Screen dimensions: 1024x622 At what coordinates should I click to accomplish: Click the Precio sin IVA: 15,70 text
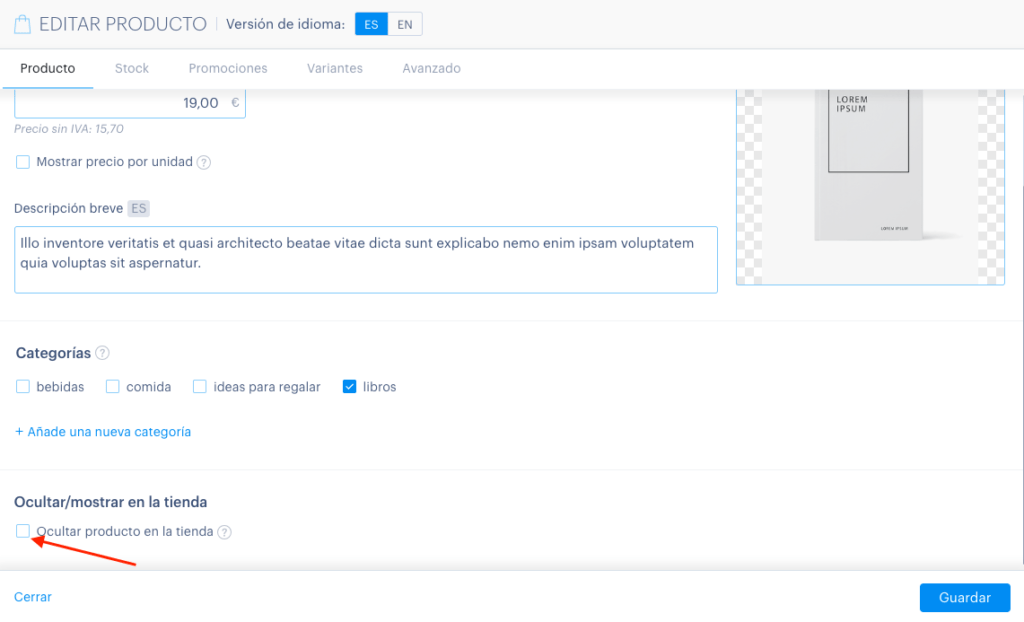pyautogui.click(x=69, y=129)
